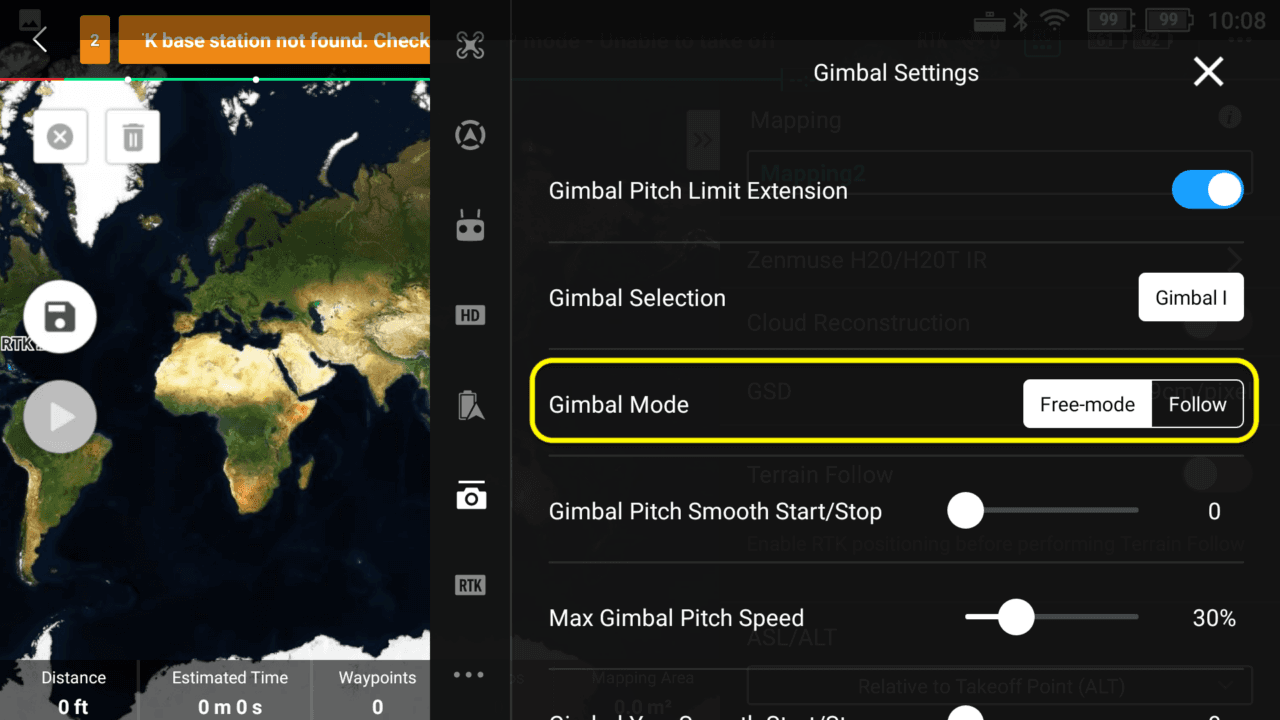This screenshot has width=1280, height=720.
Task: Toggle Gimbal Pitch Limit Extension switch
Action: click(1207, 190)
